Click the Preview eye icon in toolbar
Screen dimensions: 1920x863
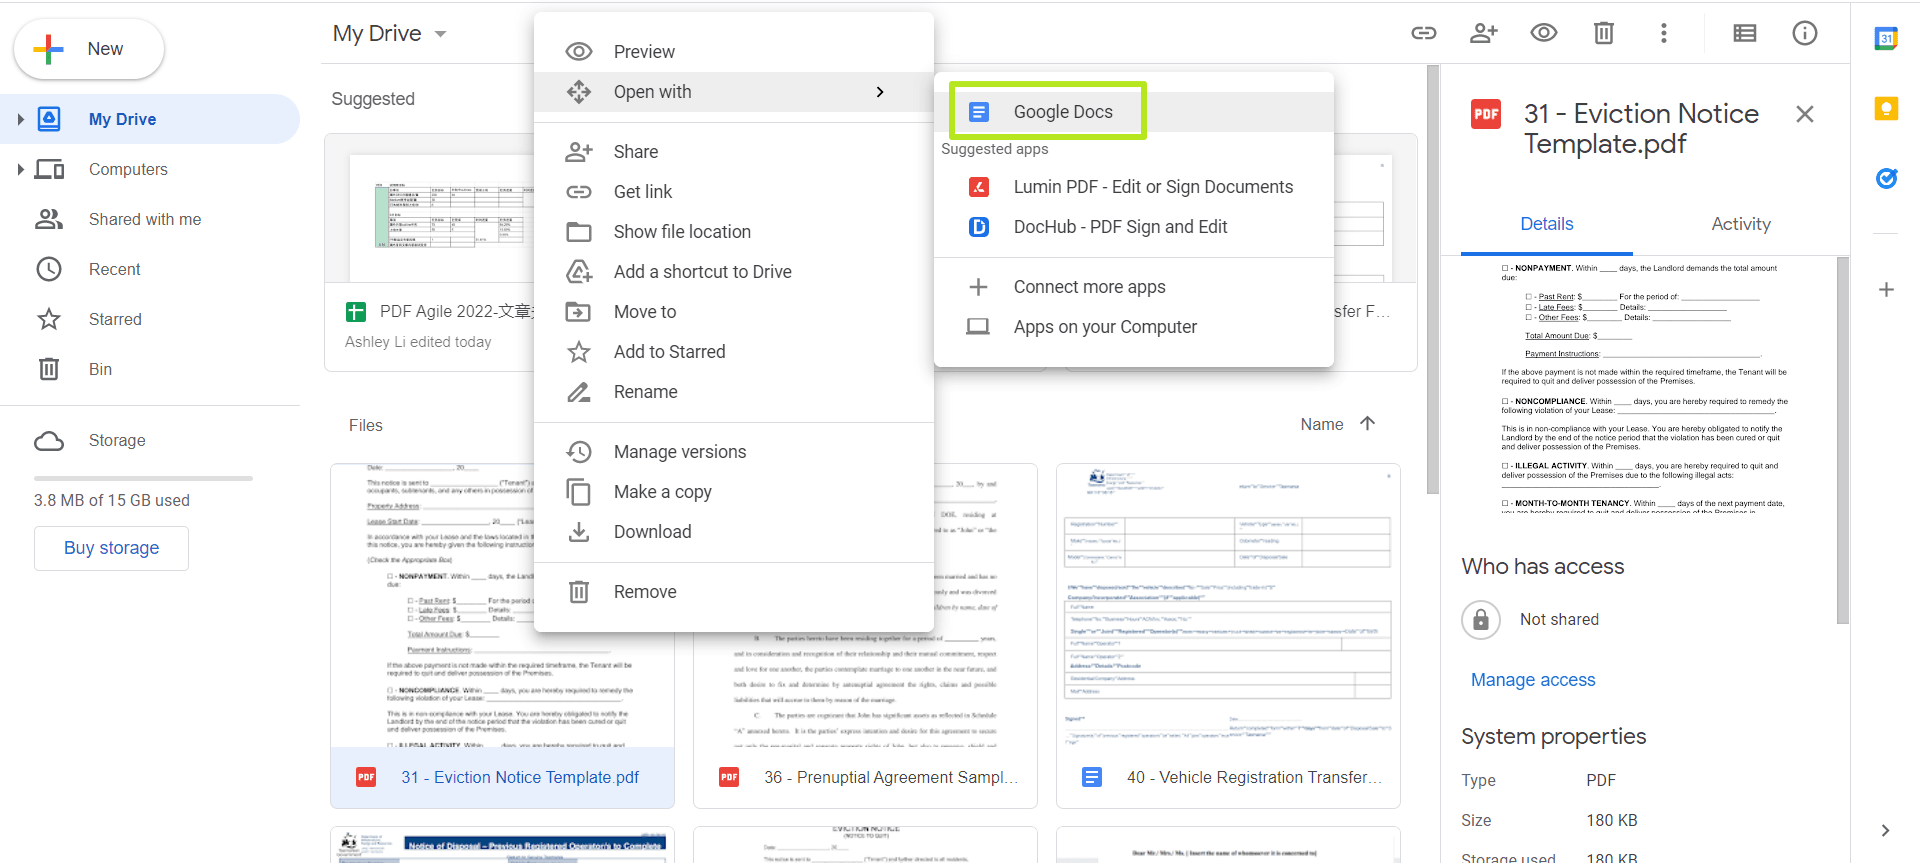1543,33
